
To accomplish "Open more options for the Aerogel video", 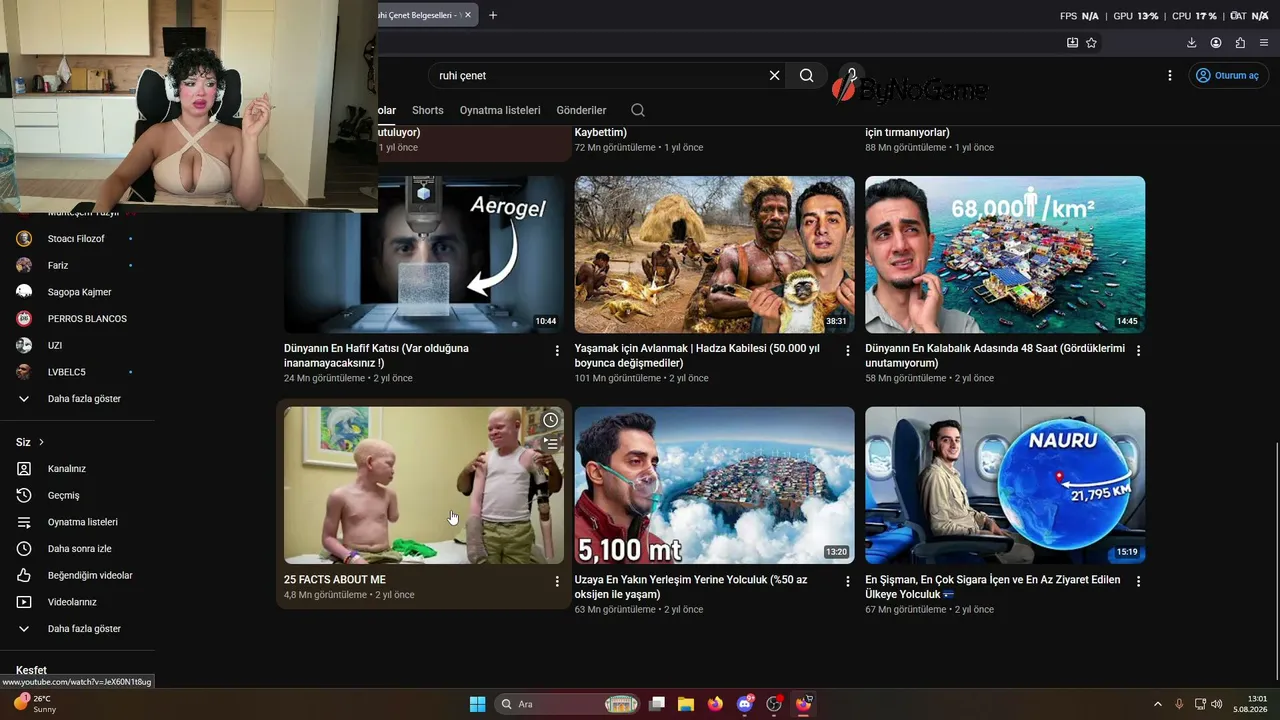I will tap(557, 351).
